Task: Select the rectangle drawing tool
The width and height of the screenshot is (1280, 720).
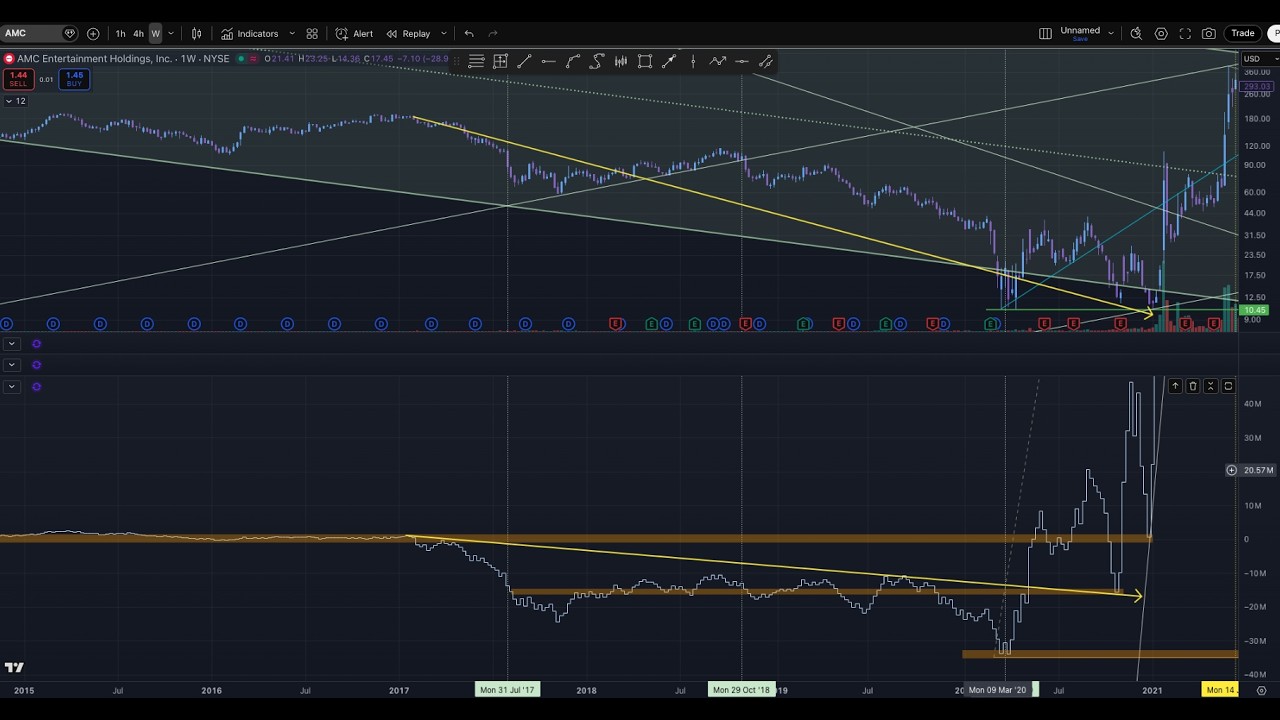Action: point(645,62)
